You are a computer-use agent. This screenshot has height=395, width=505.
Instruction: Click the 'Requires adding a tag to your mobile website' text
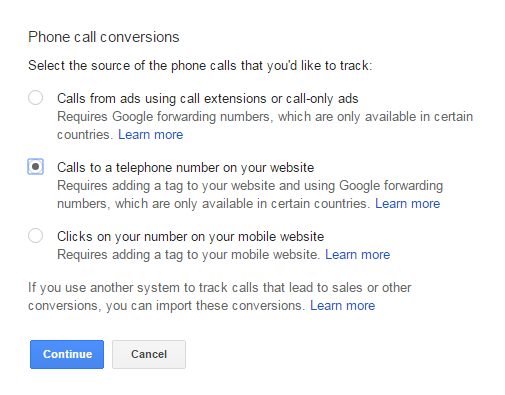(188, 255)
